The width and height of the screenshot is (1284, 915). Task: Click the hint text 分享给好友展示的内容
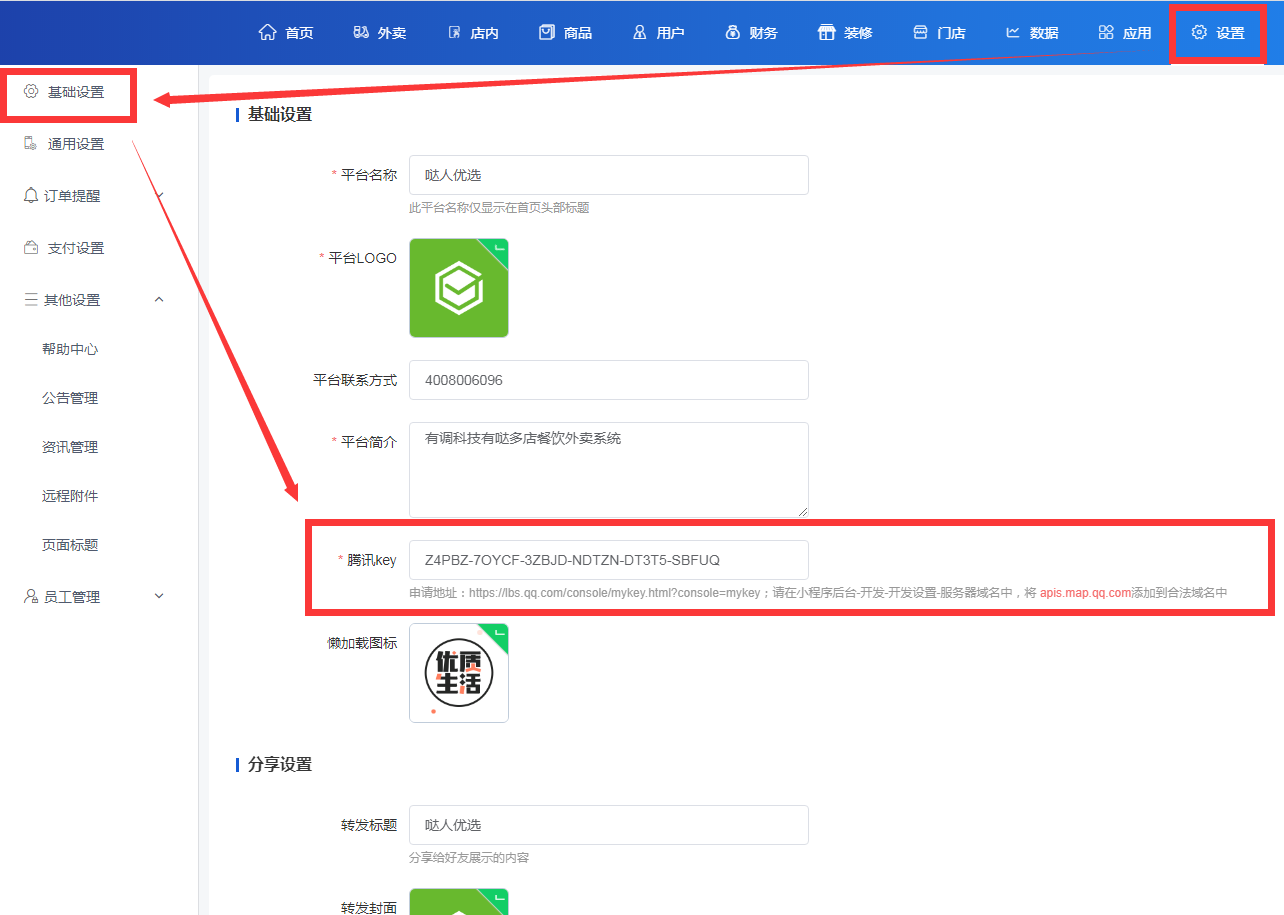click(x=469, y=858)
